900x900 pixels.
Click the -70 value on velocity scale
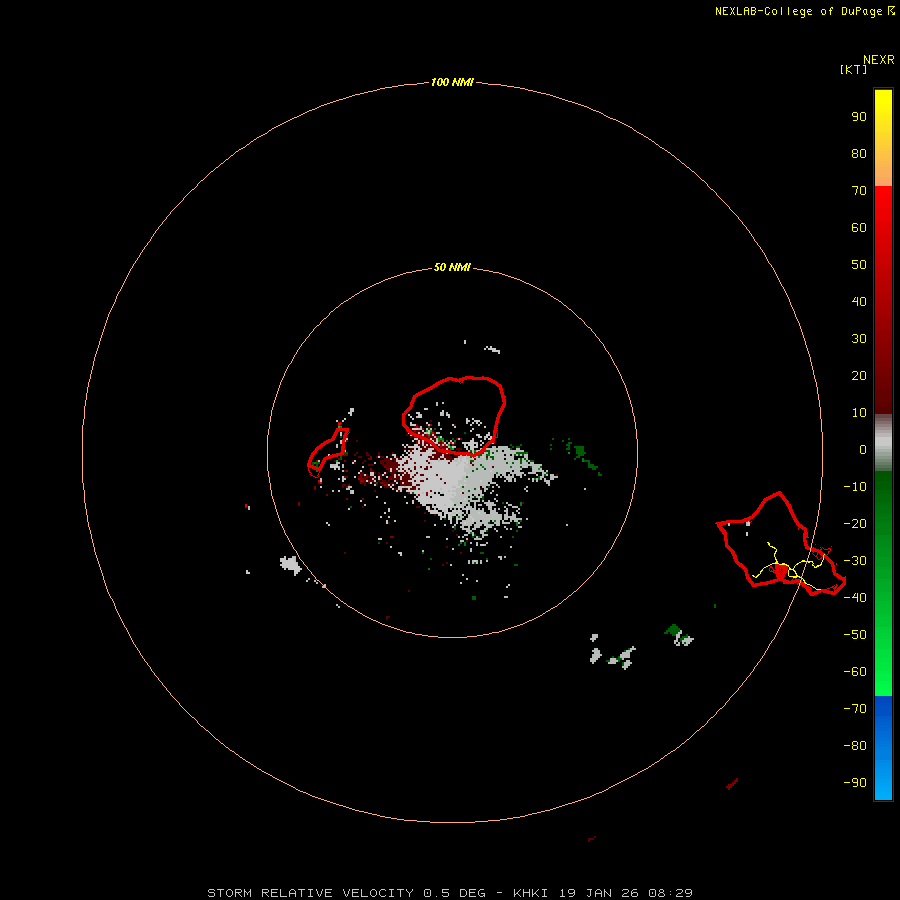point(855,708)
